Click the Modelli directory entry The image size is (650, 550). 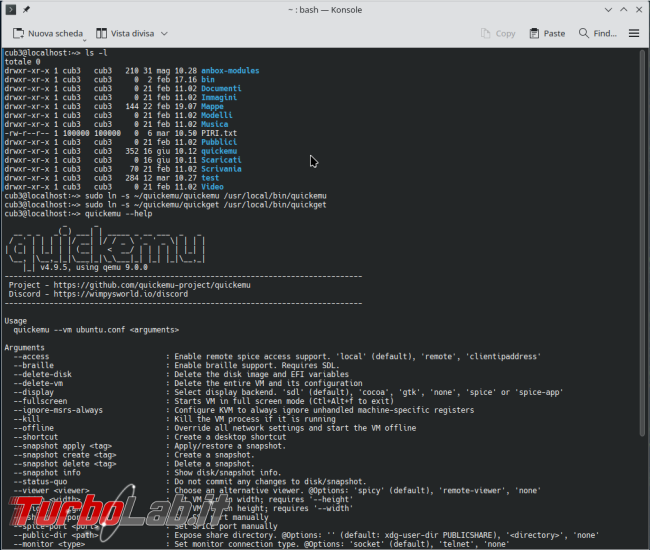tap(217, 115)
